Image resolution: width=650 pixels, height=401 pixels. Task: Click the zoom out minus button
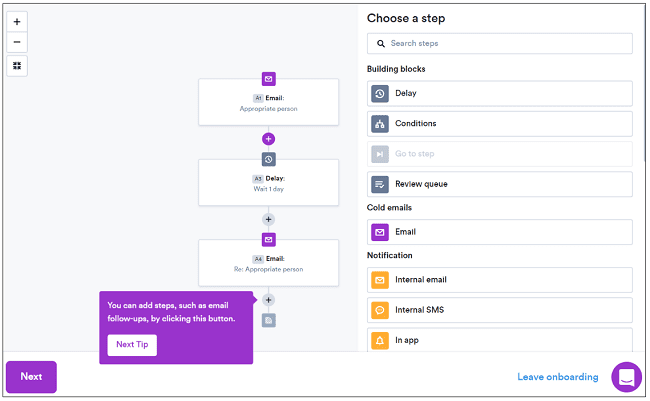(x=17, y=42)
